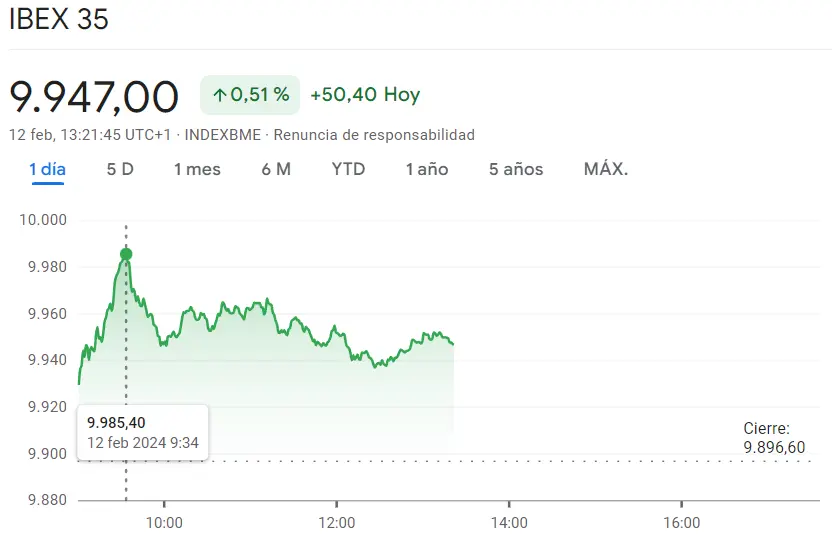
Task: Click the 9.985,40 price tooltip
Action: 142,432
